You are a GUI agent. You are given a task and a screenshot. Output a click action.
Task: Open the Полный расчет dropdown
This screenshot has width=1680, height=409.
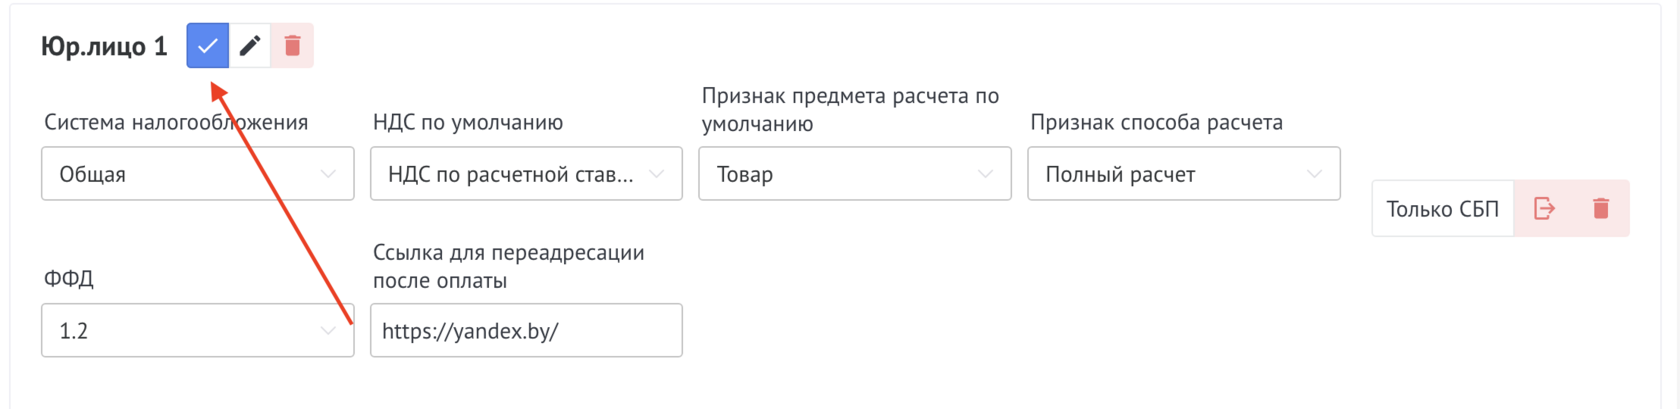(1182, 174)
